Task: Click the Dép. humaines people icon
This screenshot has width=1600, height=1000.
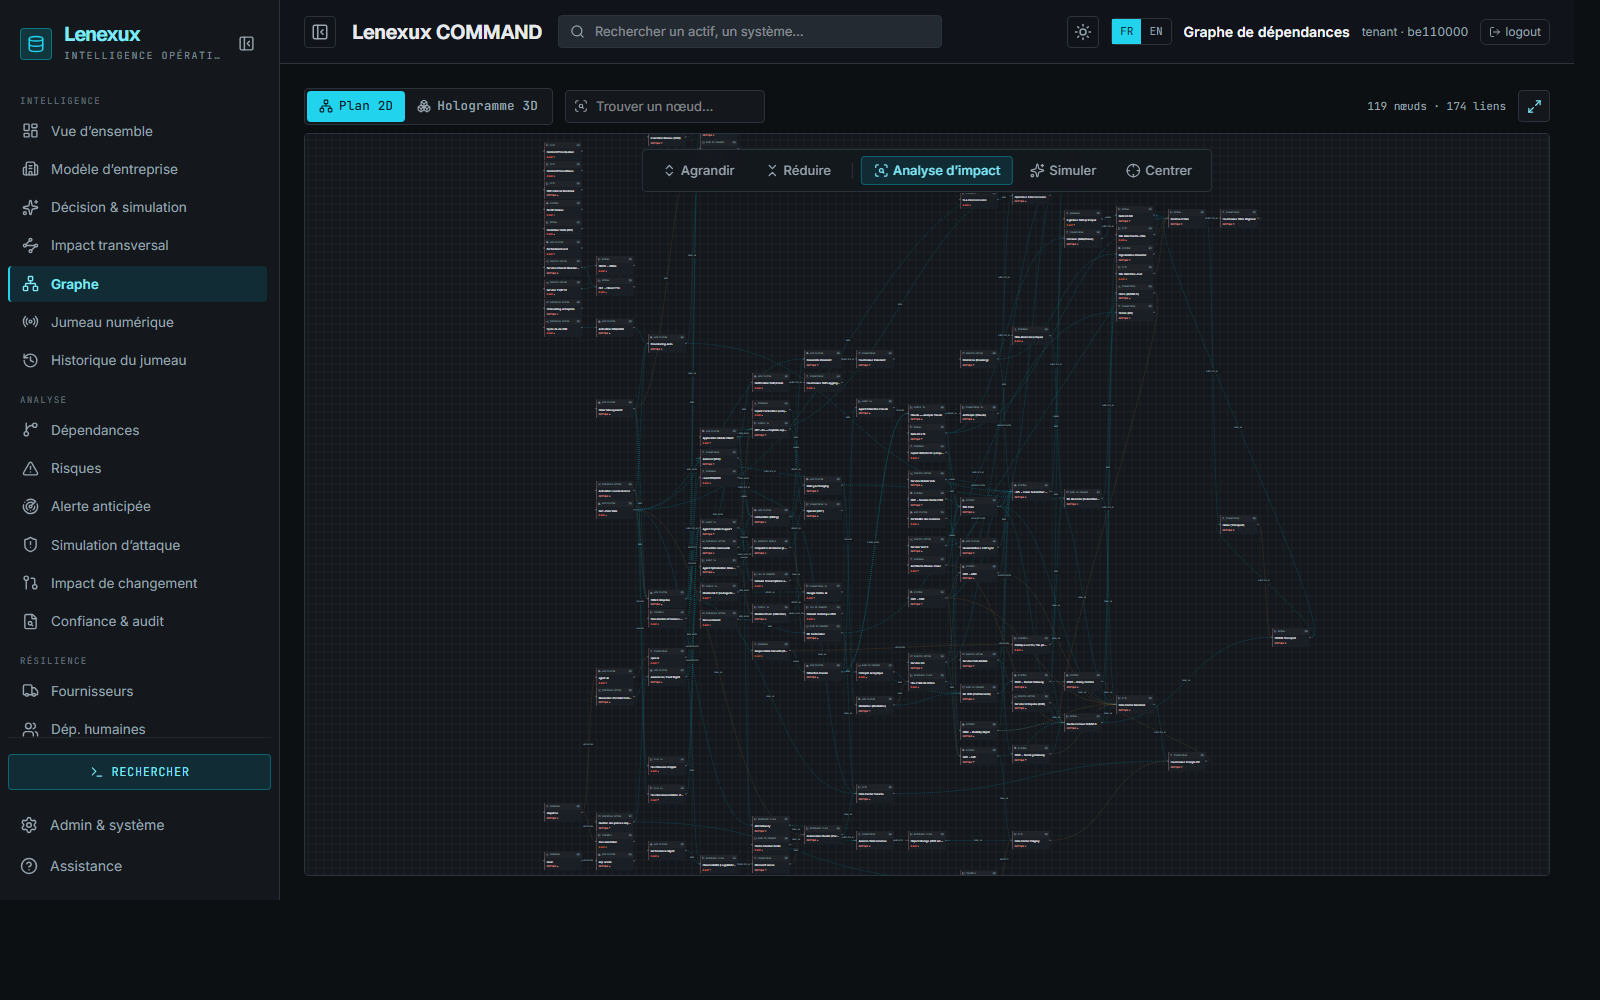Action: click(x=31, y=729)
